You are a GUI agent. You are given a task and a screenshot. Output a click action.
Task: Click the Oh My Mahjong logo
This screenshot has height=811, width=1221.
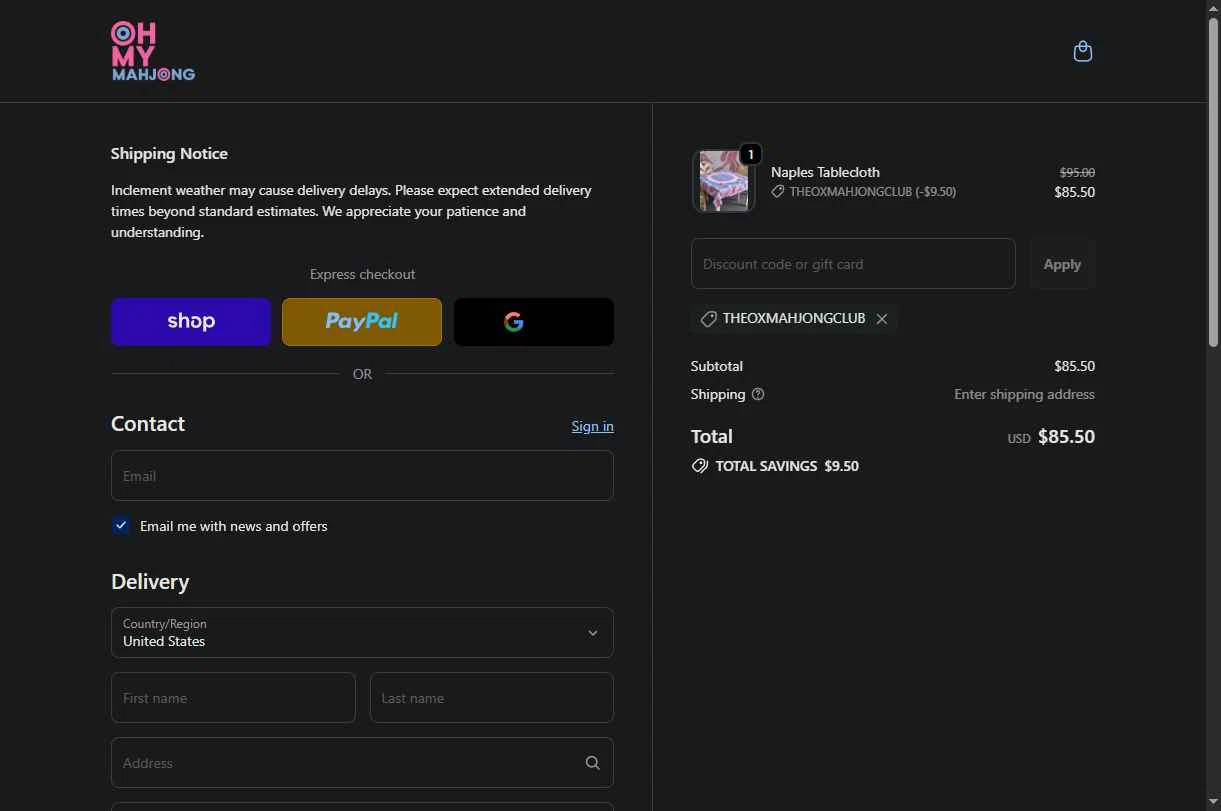click(153, 51)
